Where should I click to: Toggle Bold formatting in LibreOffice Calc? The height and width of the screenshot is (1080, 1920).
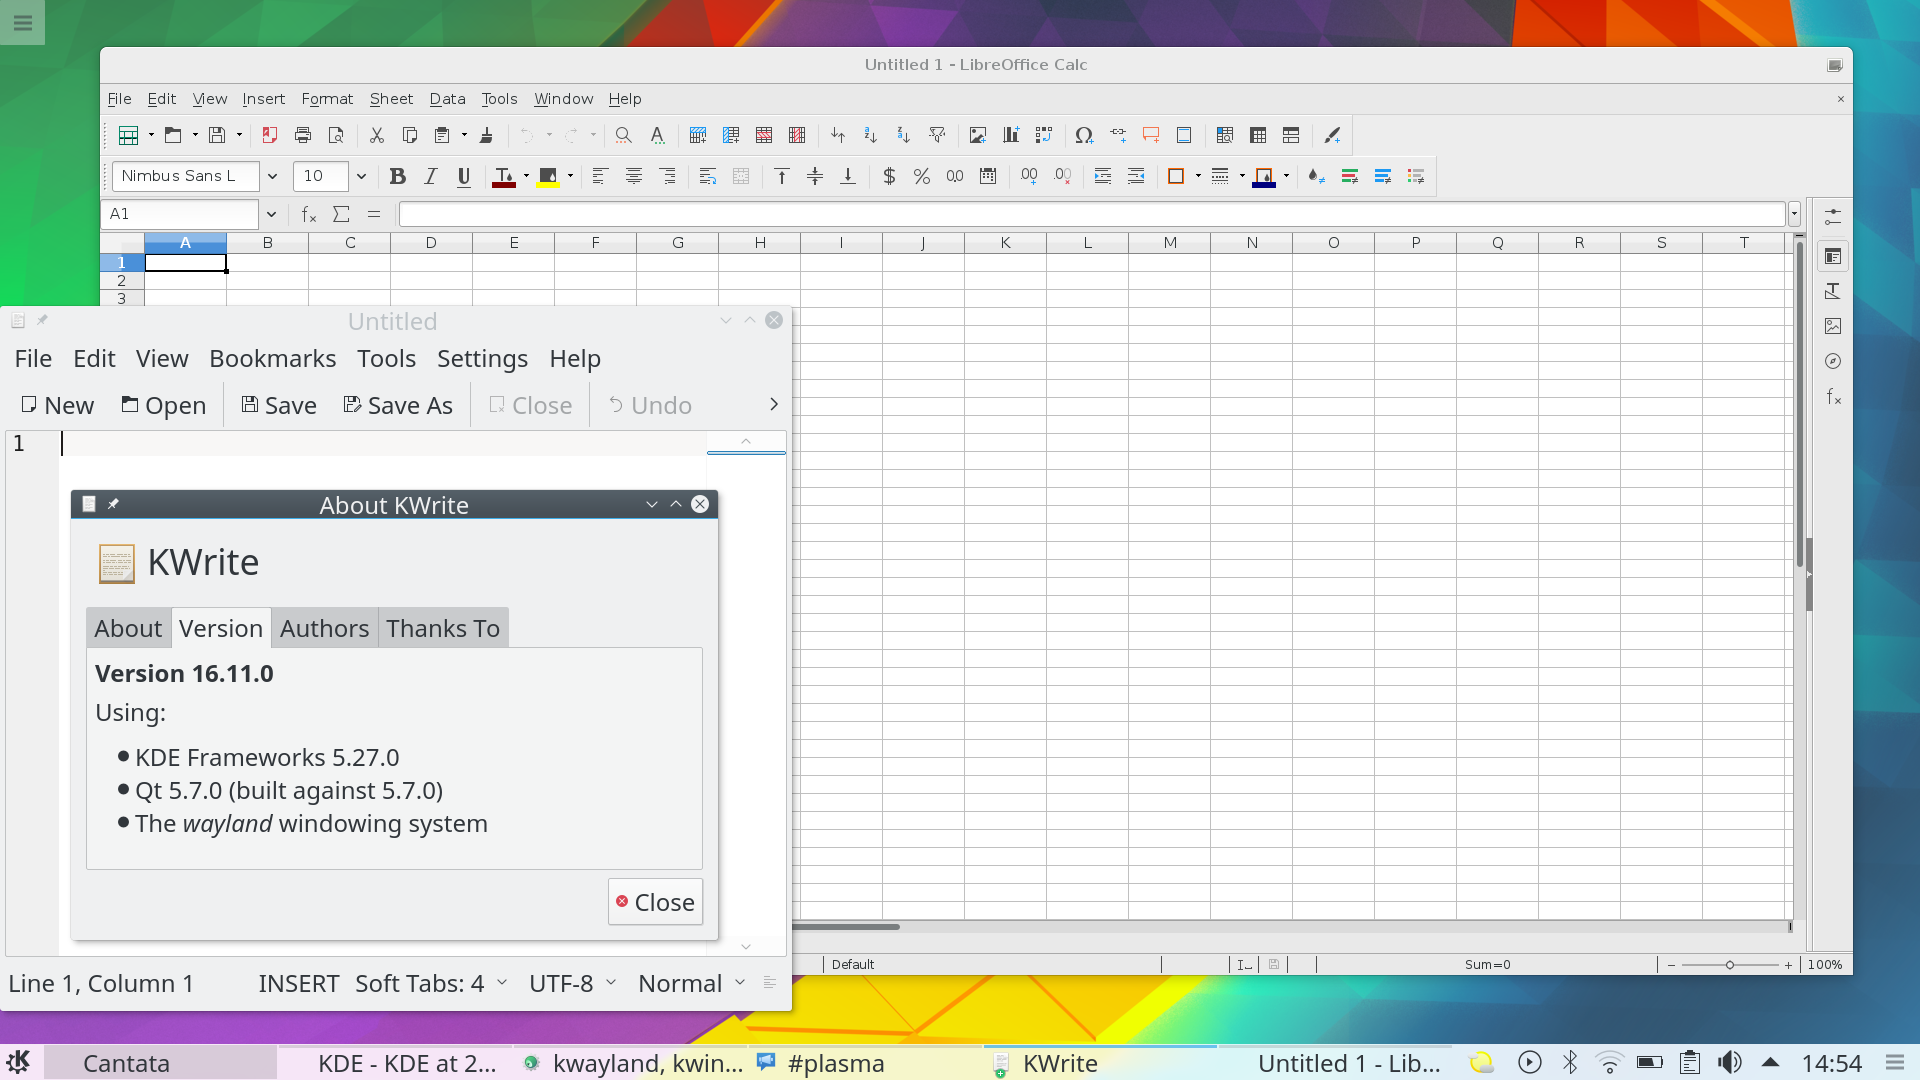(396, 175)
